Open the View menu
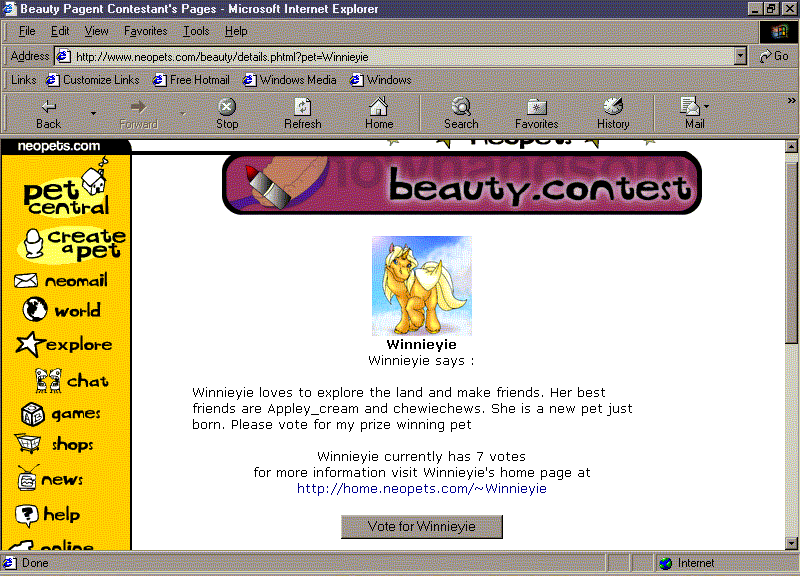Image resolution: width=800 pixels, height=576 pixels. pyautogui.click(x=96, y=31)
